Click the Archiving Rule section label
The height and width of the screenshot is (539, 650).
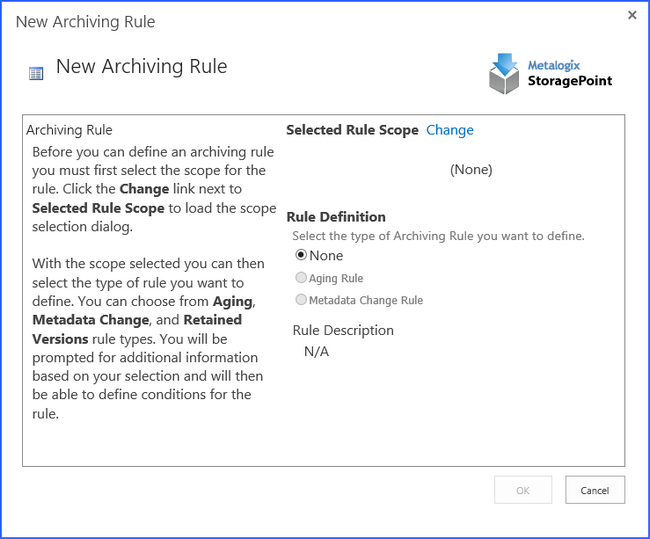(x=69, y=130)
